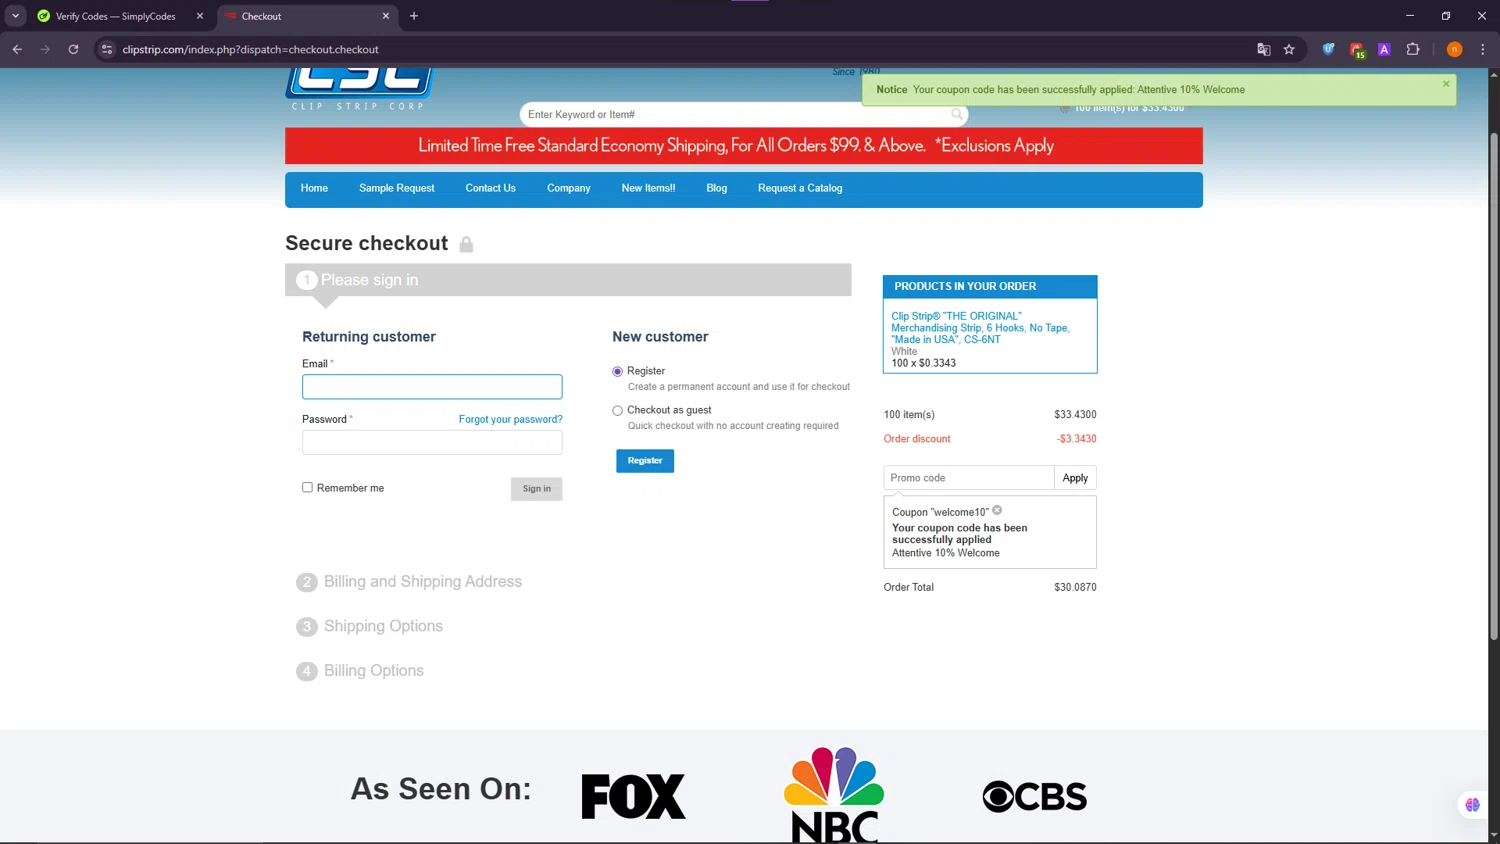This screenshot has height=844, width=1500.
Task: Open the Chrome profile avatar
Action: coord(1454,49)
